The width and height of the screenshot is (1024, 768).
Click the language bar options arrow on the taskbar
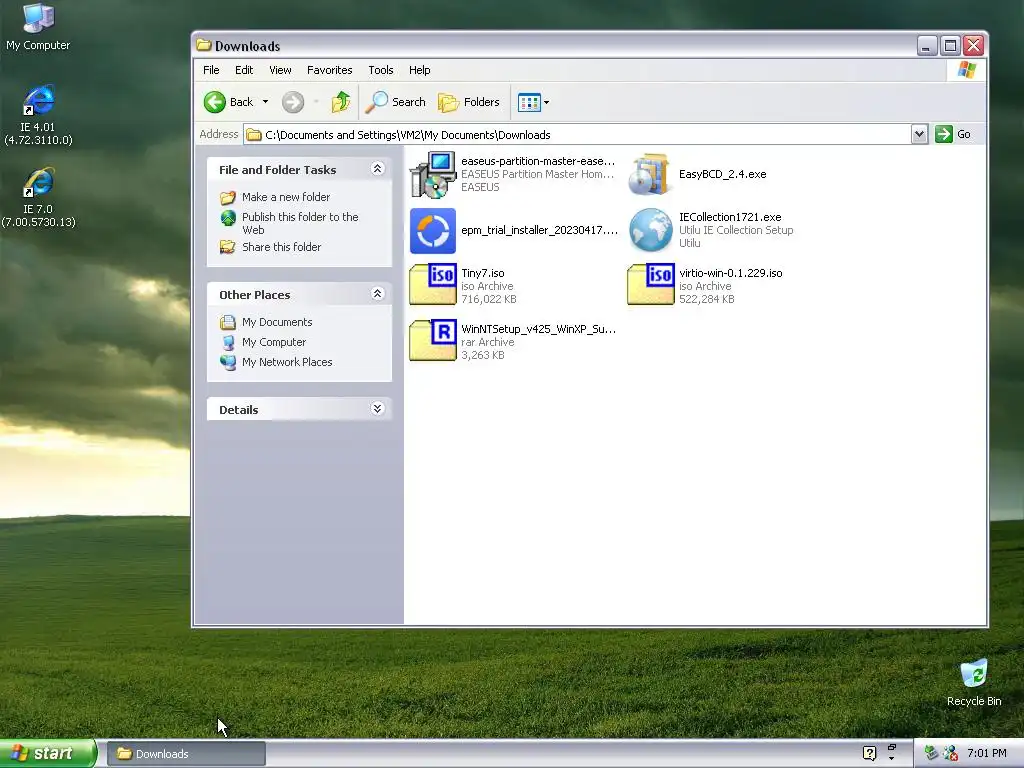pos(891,759)
